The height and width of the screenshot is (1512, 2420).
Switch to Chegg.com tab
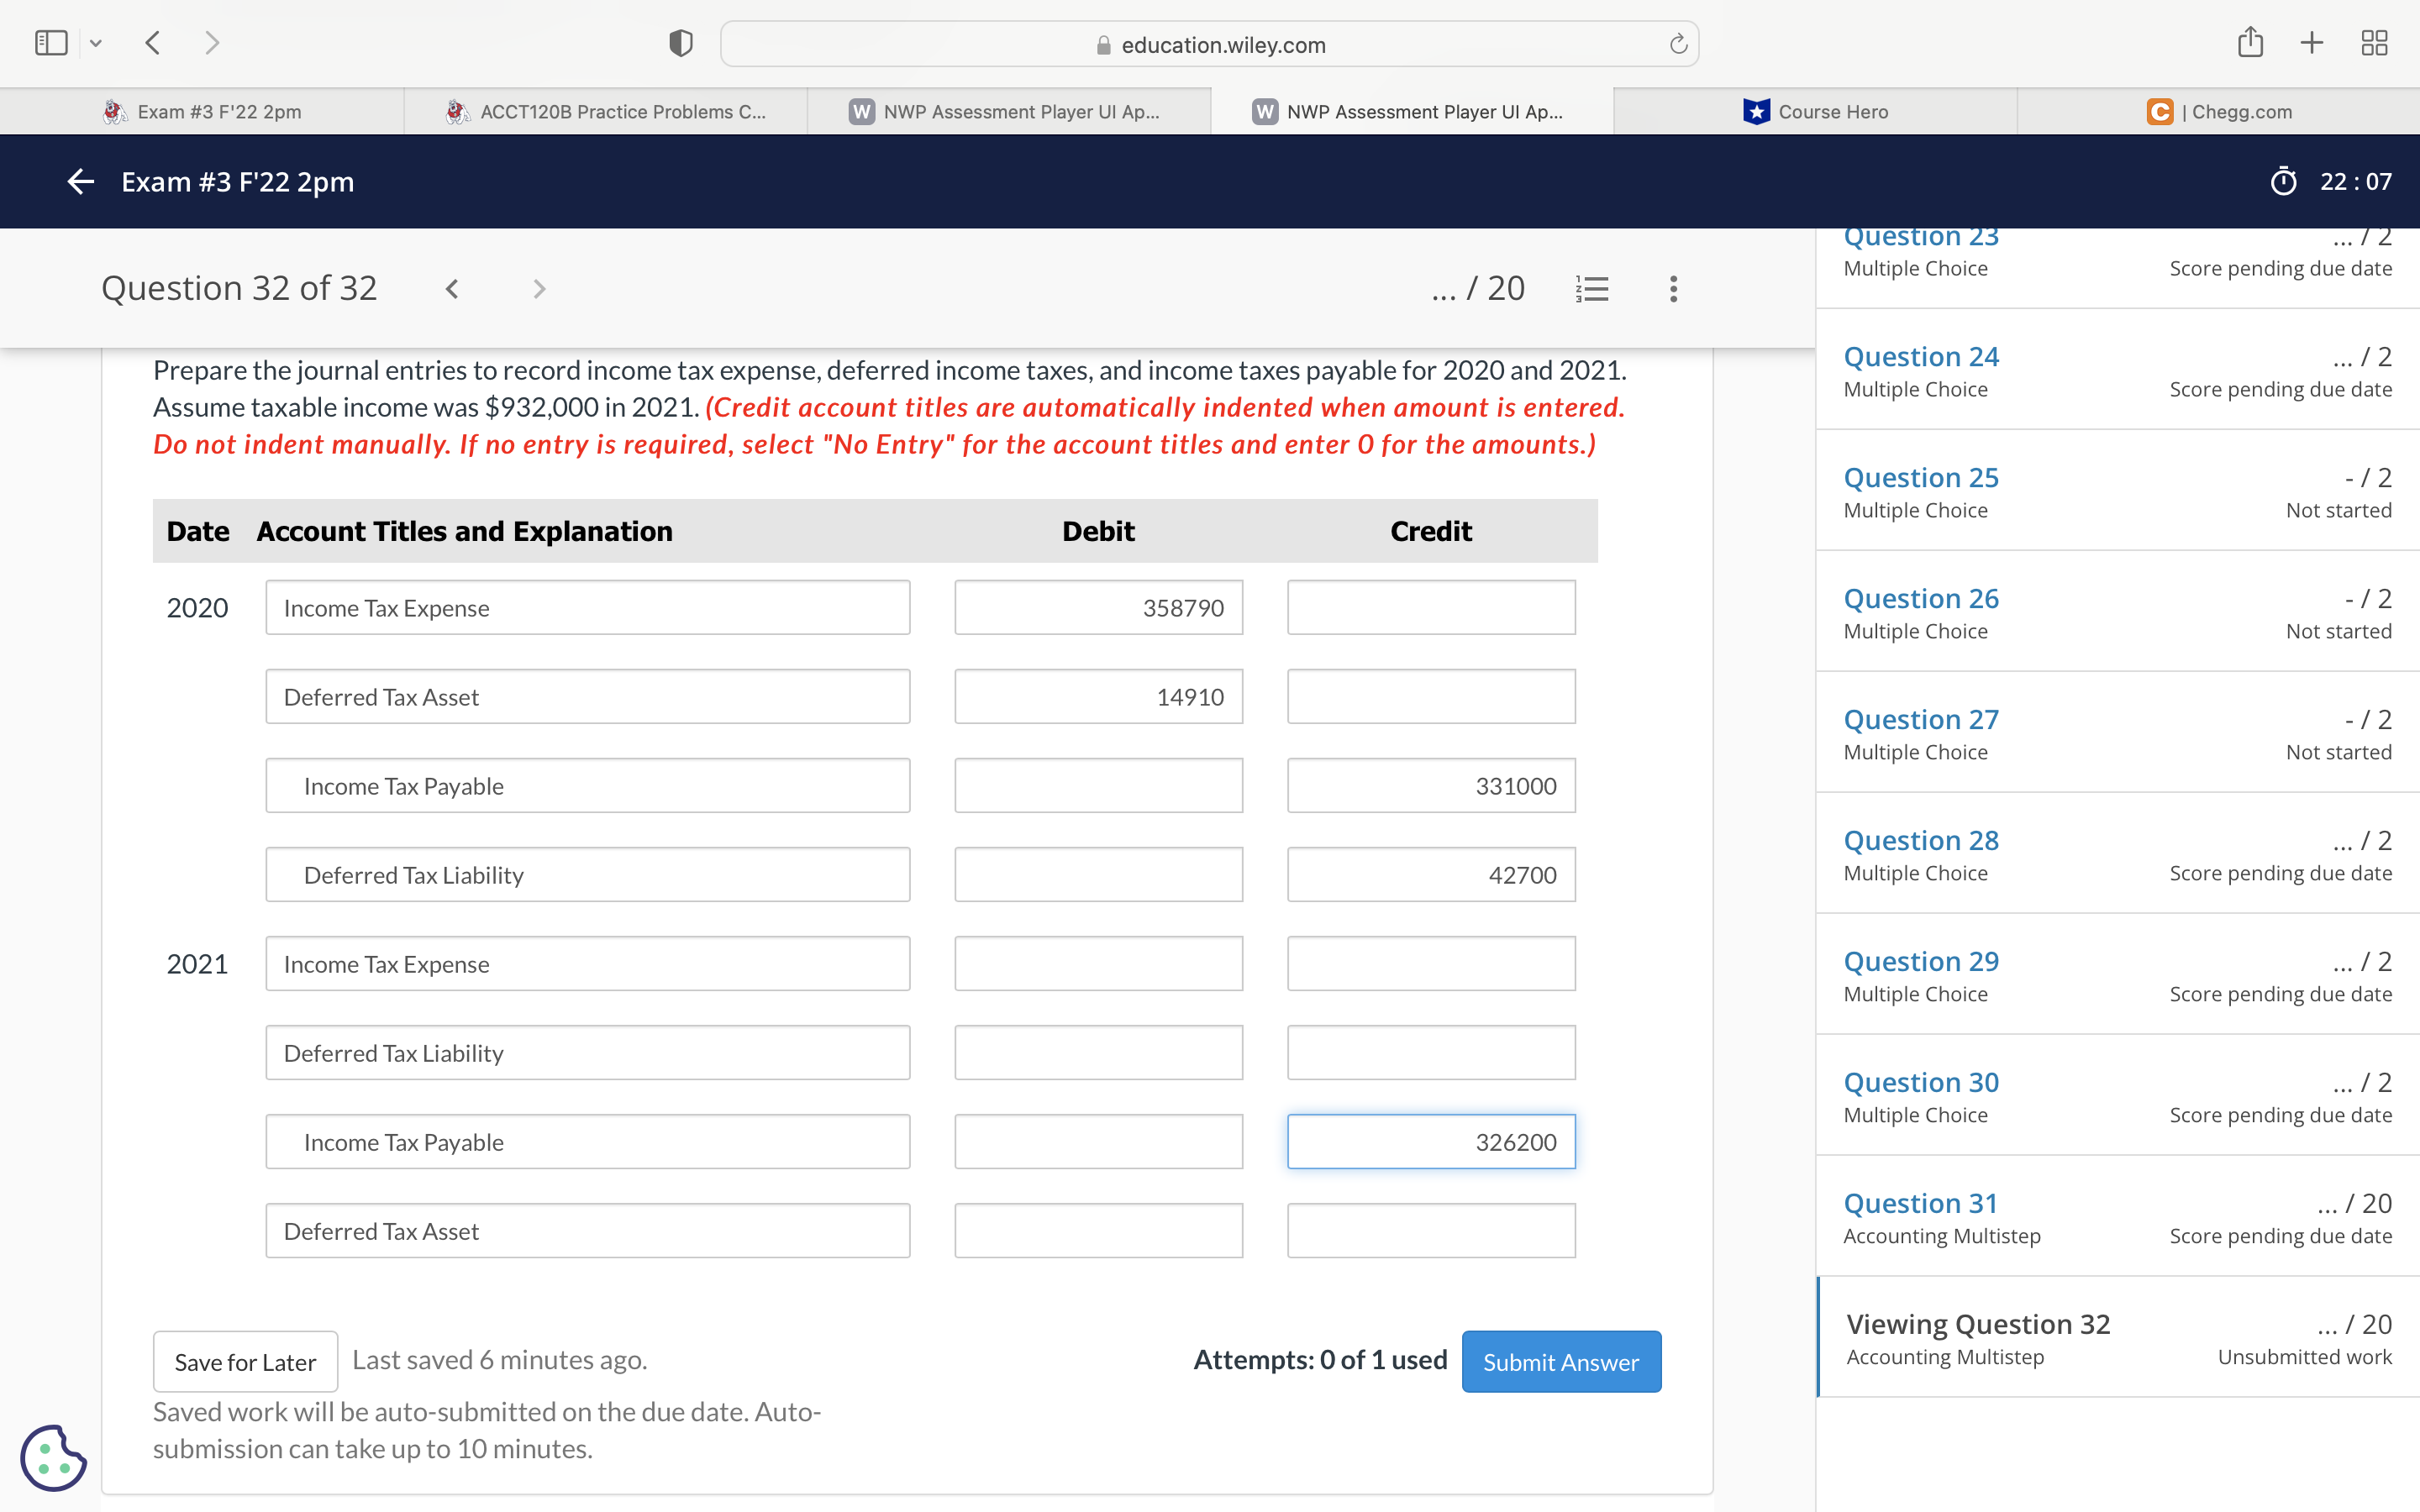[x=2218, y=111]
